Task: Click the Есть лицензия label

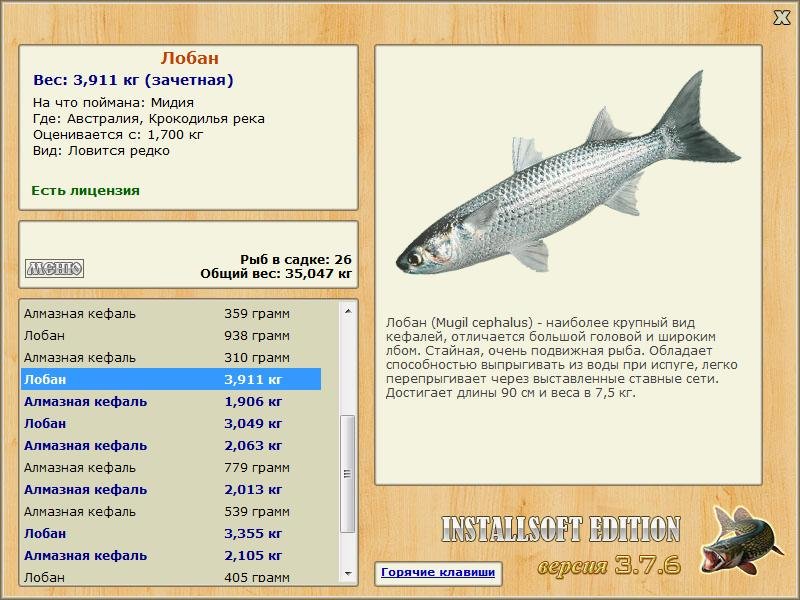Action: pyautogui.click(x=85, y=190)
